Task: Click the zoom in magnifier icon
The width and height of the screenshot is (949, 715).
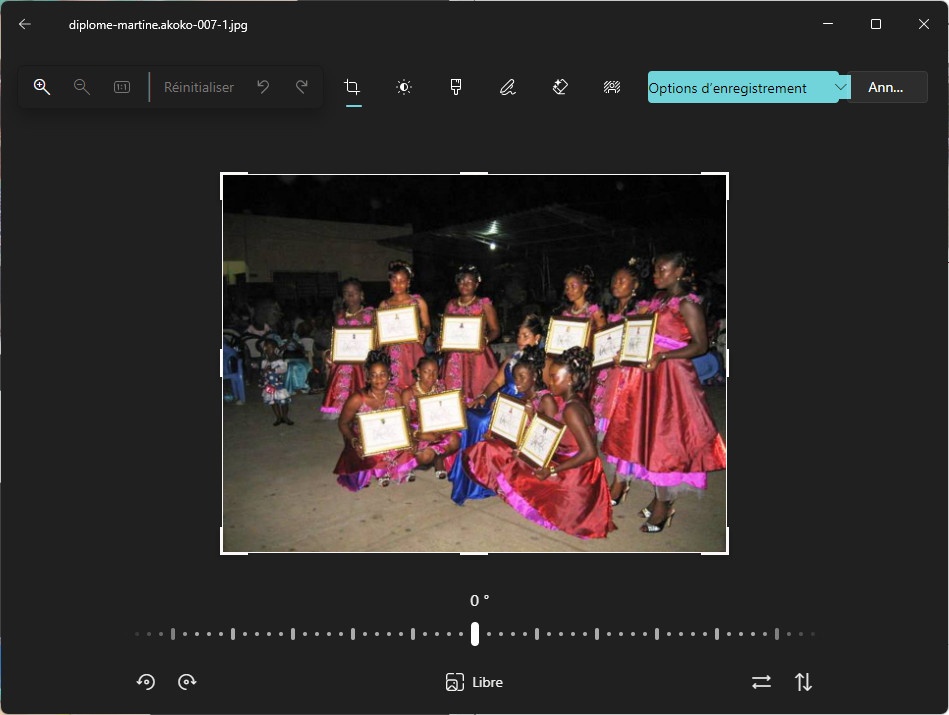Action: pyautogui.click(x=42, y=87)
